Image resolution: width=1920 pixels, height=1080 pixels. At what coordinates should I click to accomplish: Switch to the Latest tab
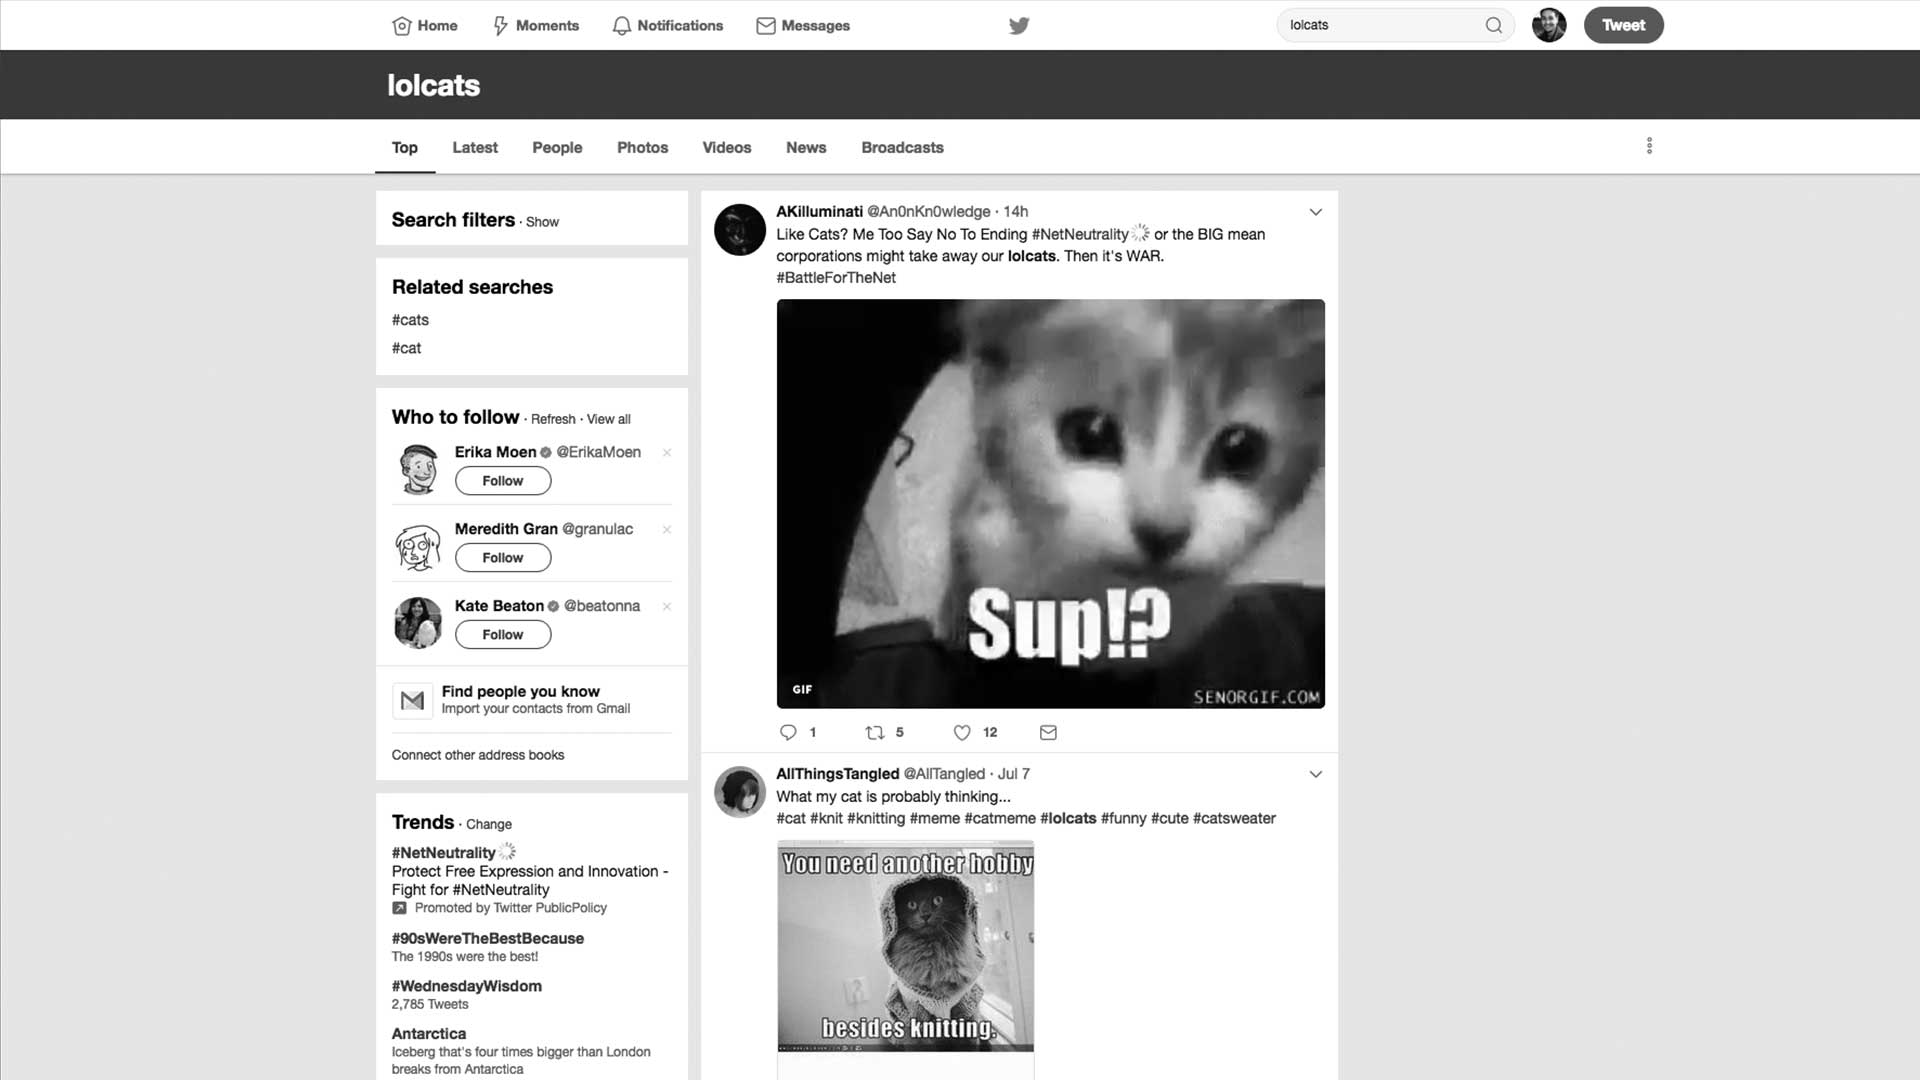pyautogui.click(x=475, y=147)
